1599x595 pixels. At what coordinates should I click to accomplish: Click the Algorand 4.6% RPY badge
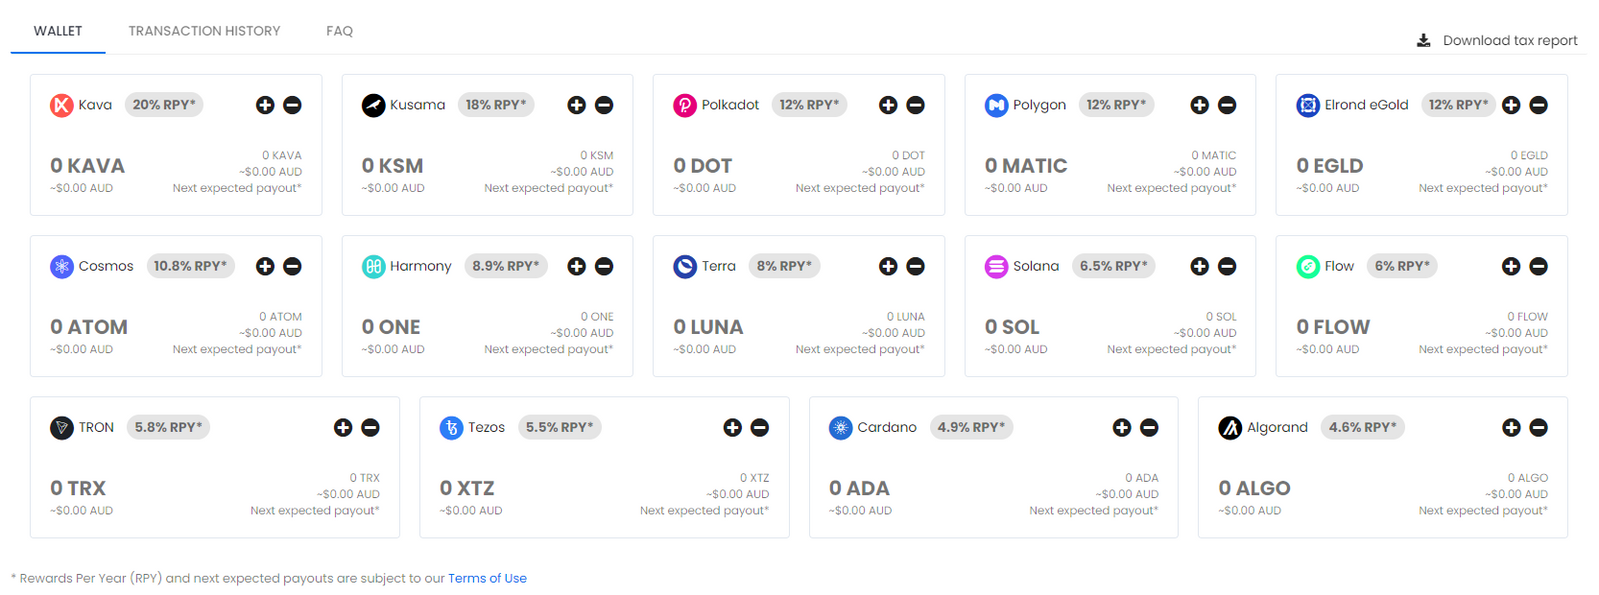point(1363,428)
